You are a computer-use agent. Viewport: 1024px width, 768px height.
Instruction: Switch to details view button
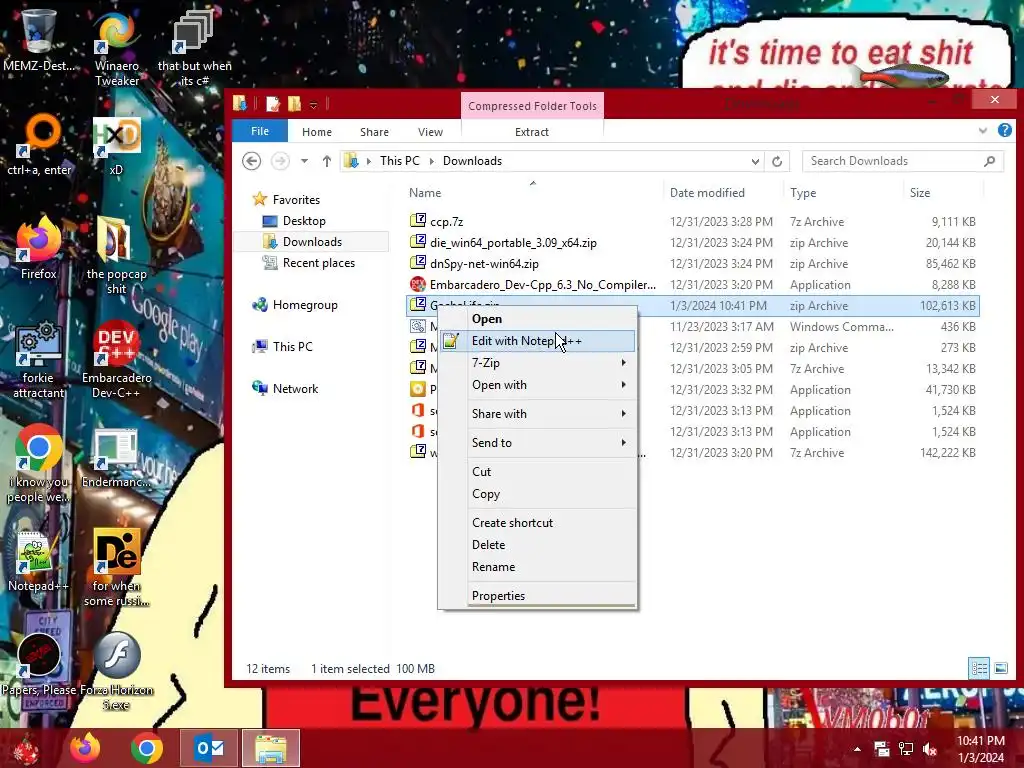(x=978, y=668)
